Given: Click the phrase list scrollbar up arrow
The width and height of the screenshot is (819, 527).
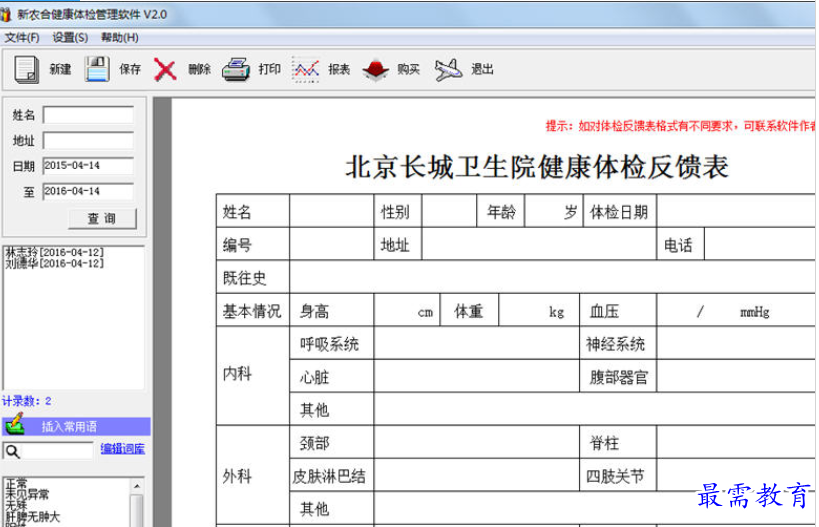Looking at the screenshot, I should coord(138,486).
